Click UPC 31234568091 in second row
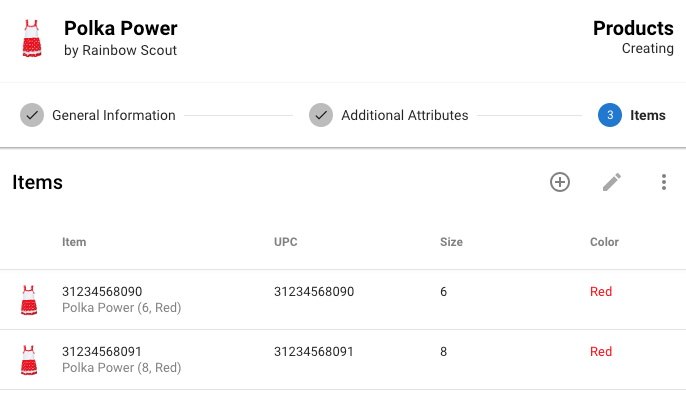Viewport: 686px width, 403px height. pos(314,351)
